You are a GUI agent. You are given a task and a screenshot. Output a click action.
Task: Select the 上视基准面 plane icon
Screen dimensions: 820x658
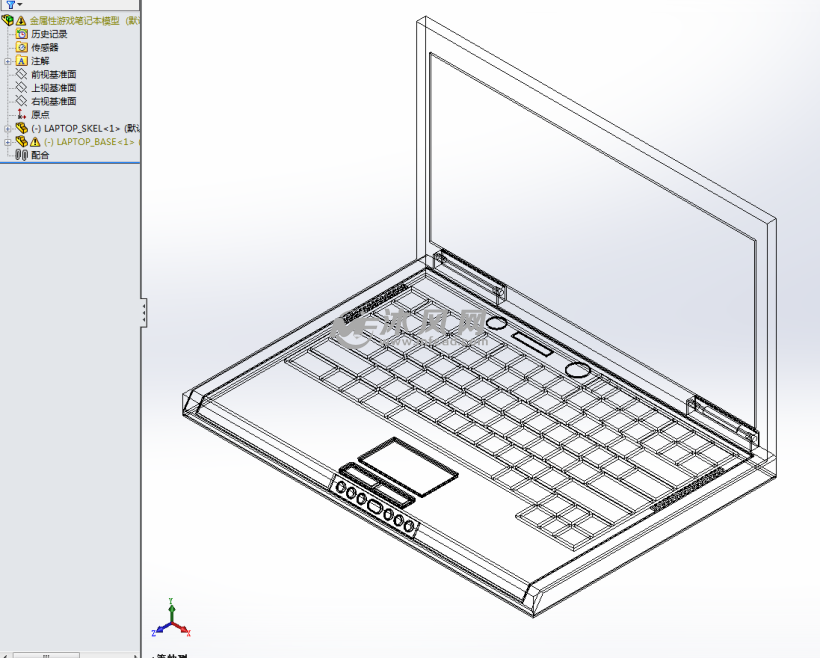[x=22, y=88]
